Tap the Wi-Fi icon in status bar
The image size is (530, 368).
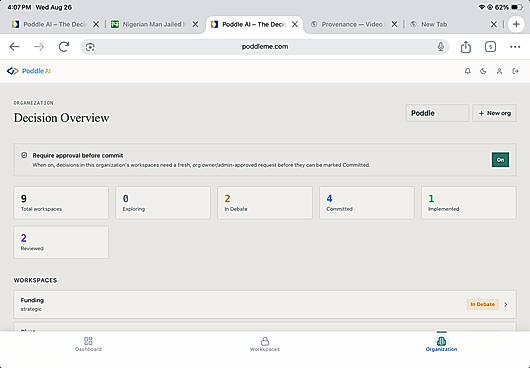[482, 7]
